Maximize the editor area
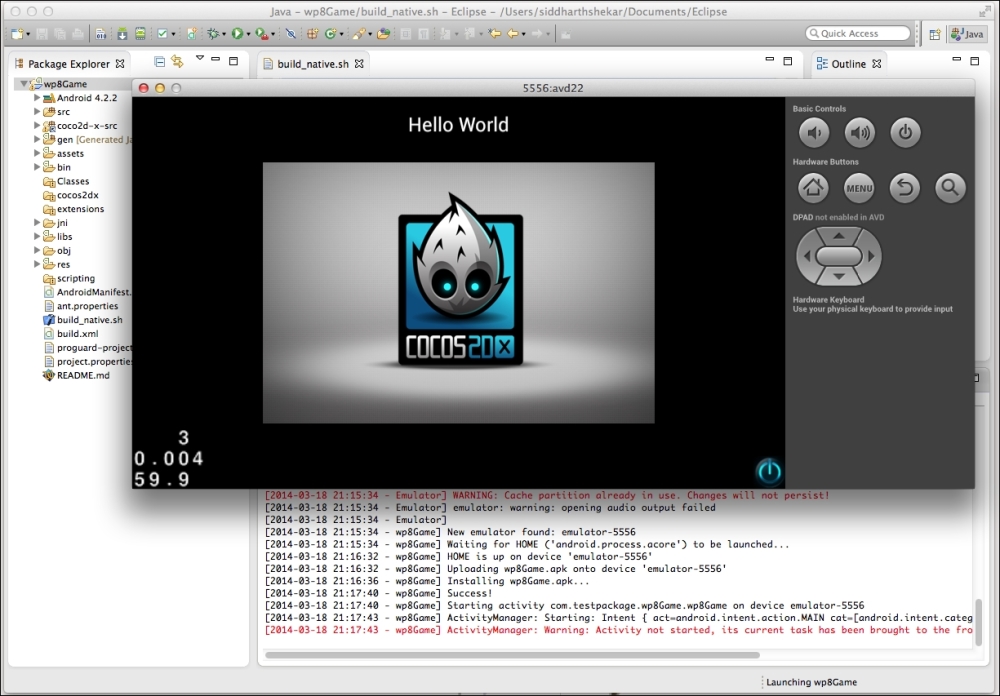 [x=788, y=61]
